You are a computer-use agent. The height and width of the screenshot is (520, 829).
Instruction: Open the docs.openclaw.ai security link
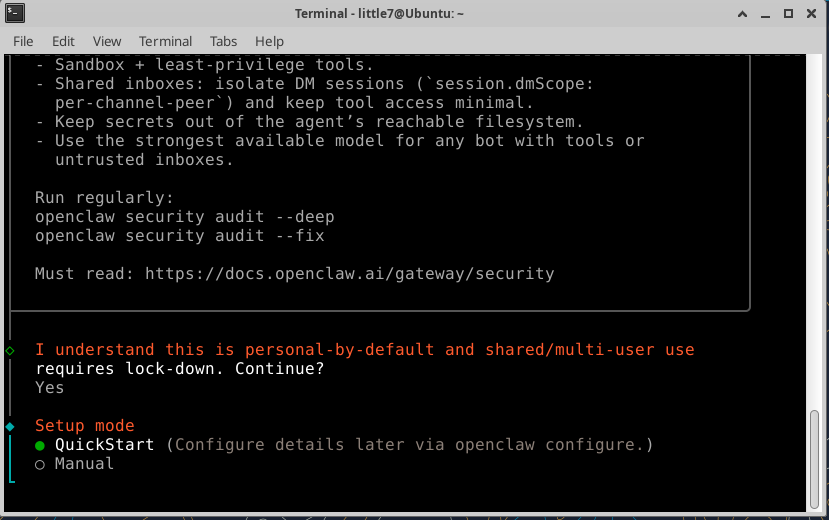(349, 273)
